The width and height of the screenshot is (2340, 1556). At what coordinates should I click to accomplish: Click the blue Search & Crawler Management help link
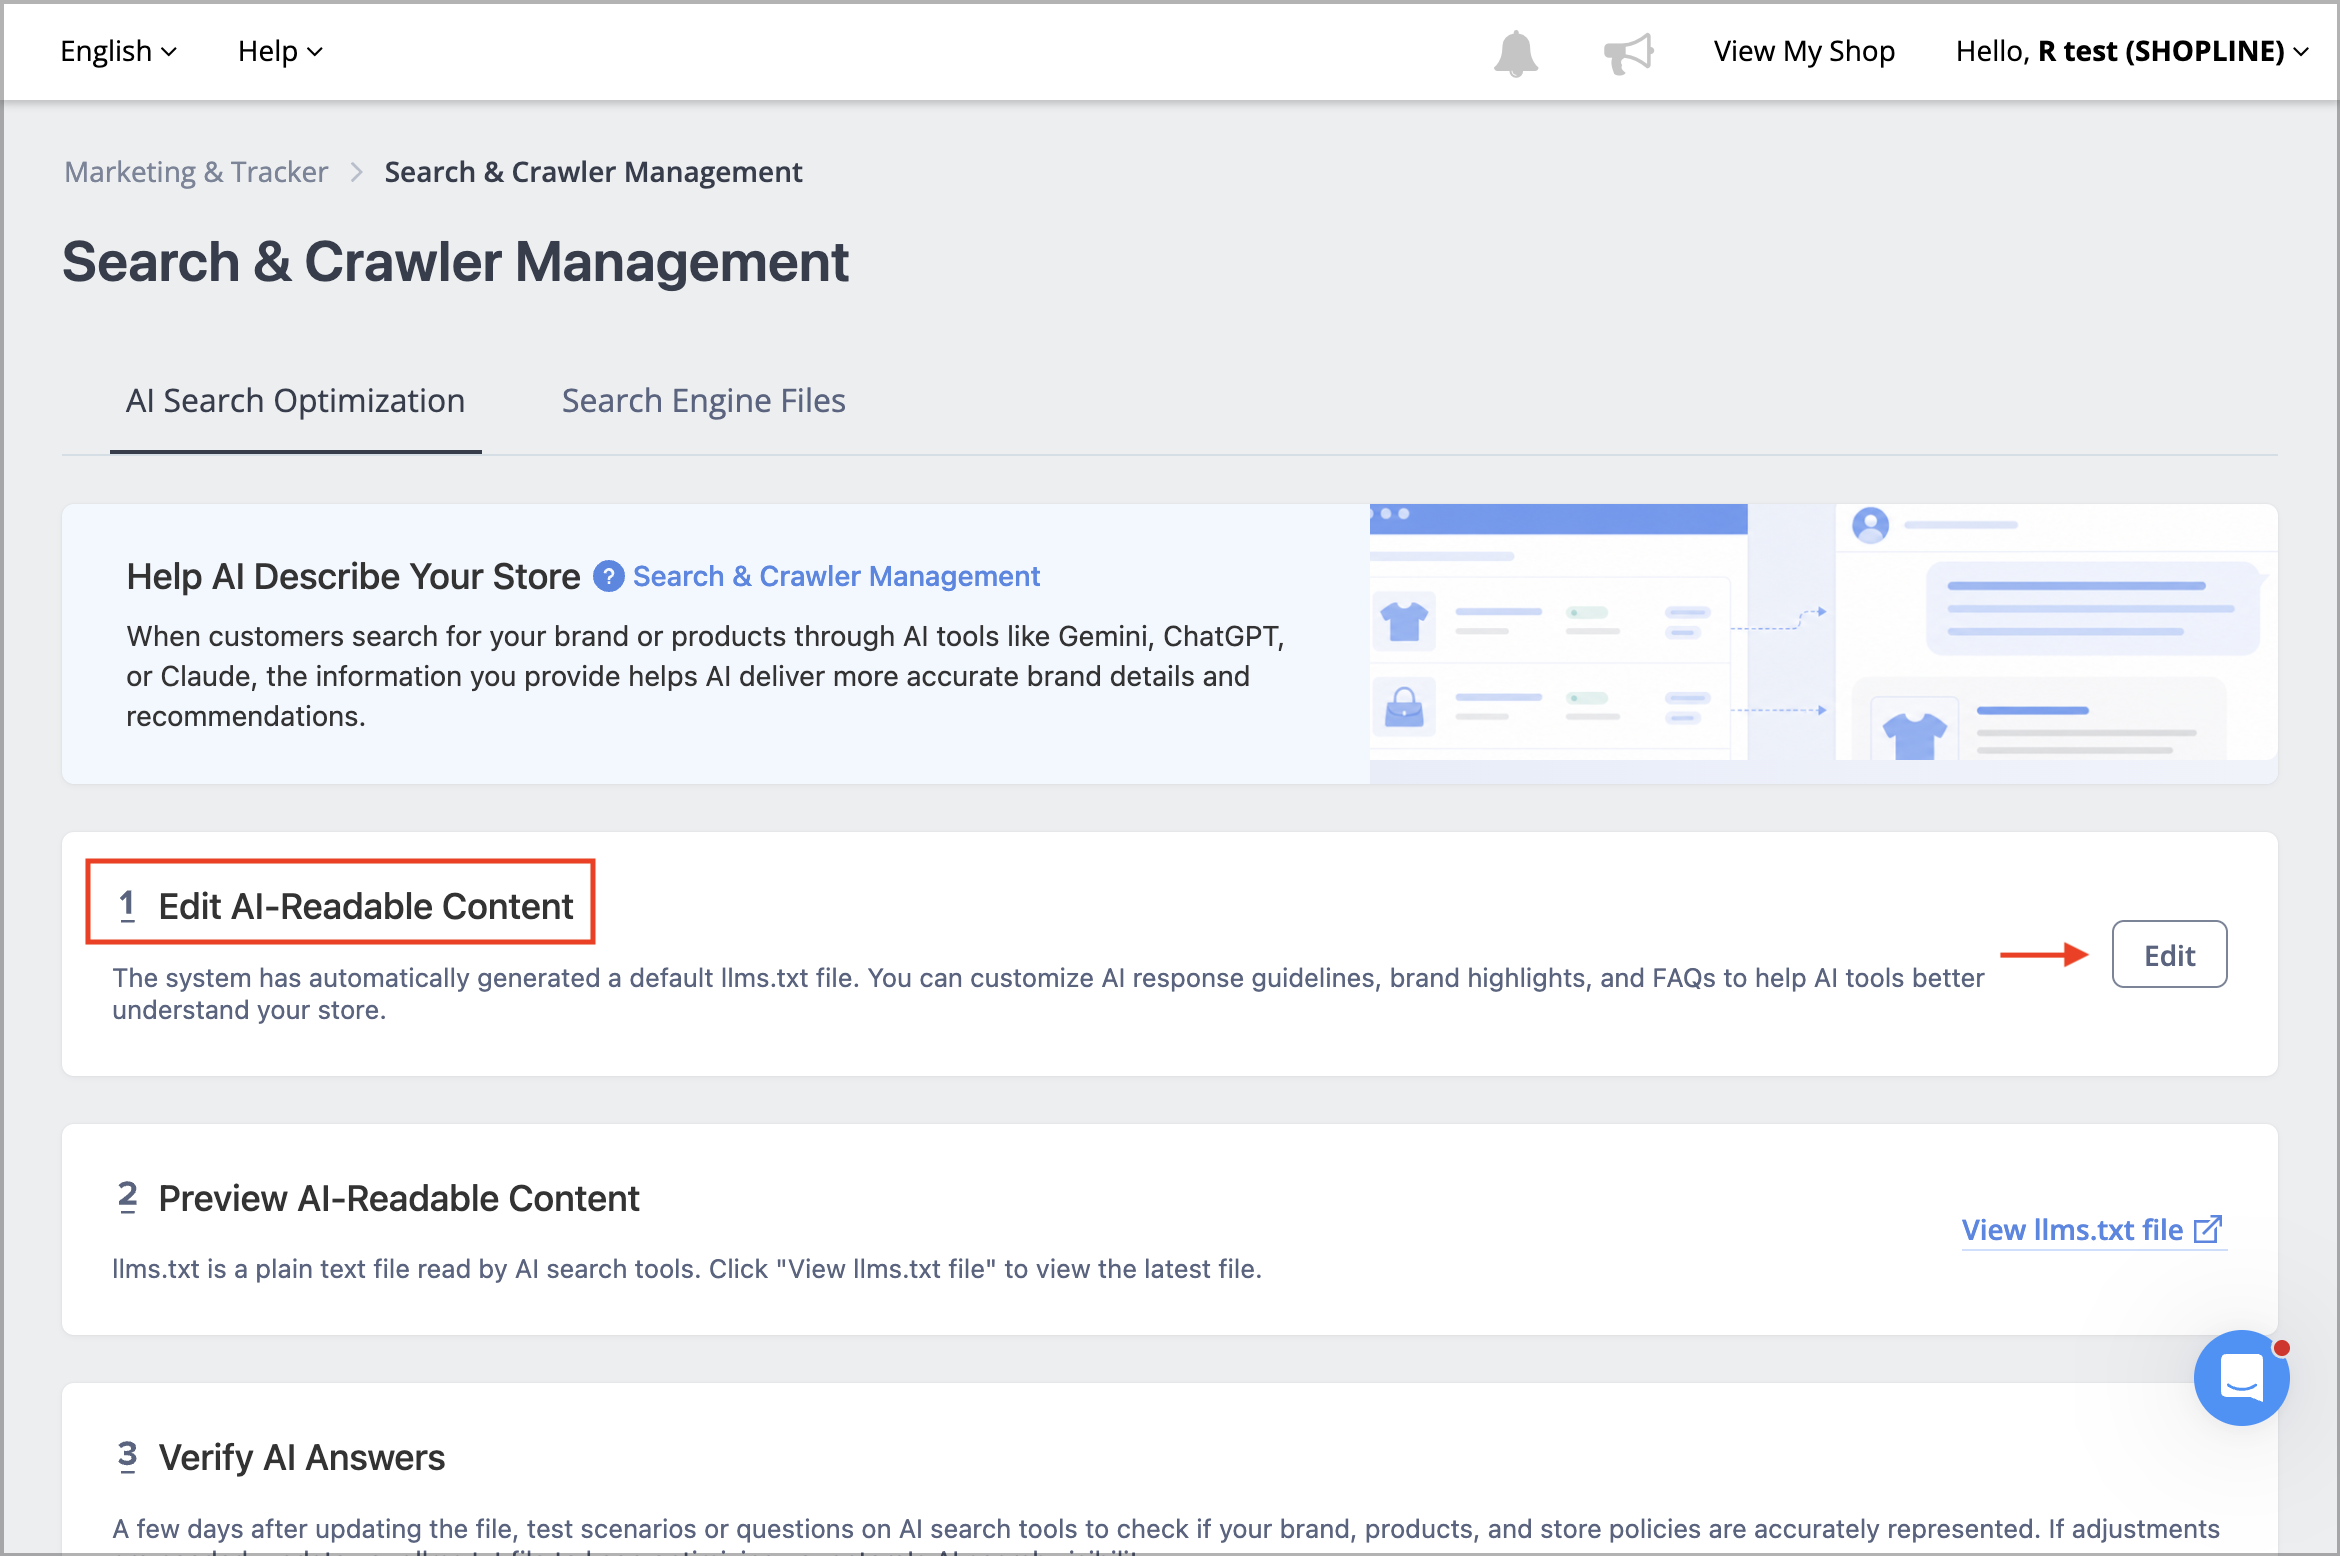point(836,576)
